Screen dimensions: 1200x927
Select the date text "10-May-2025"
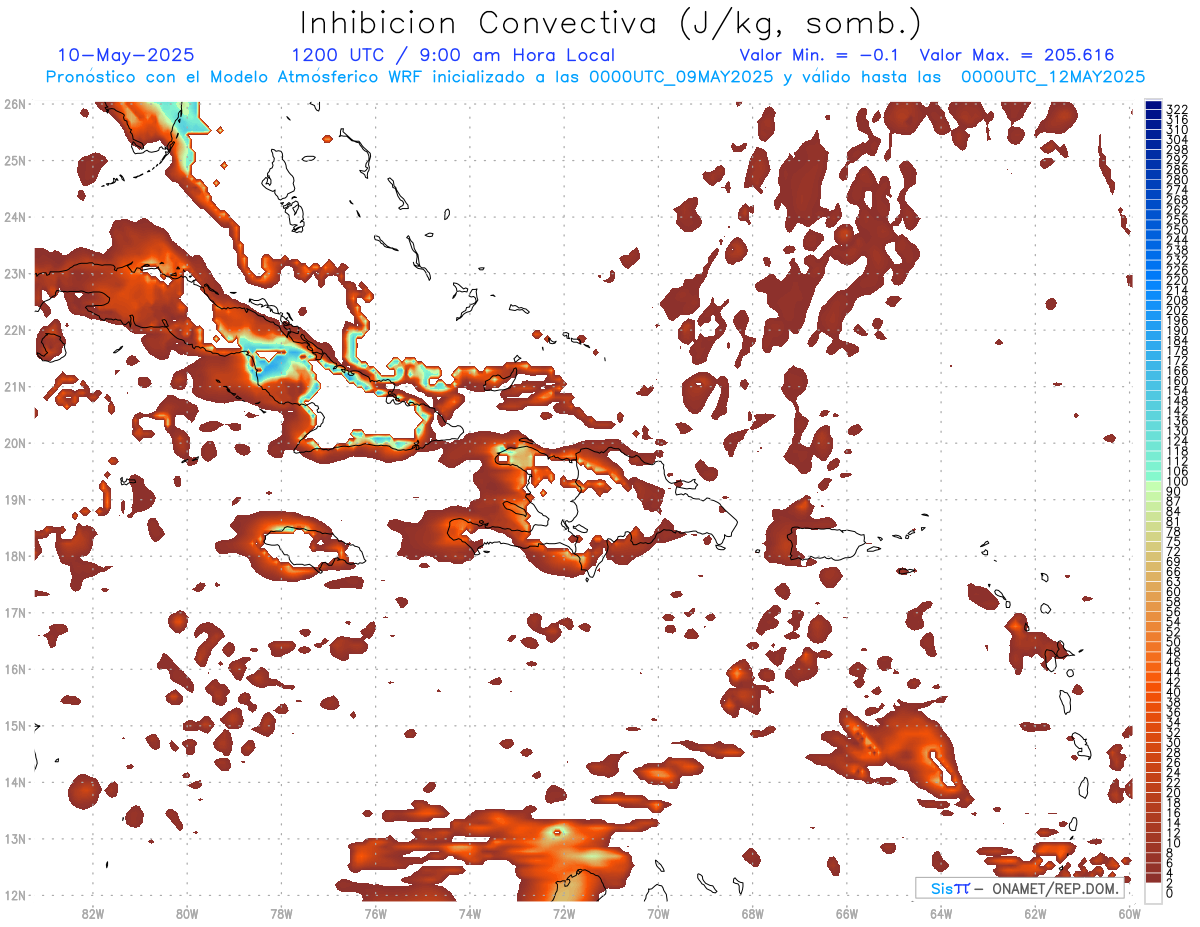pos(126,55)
